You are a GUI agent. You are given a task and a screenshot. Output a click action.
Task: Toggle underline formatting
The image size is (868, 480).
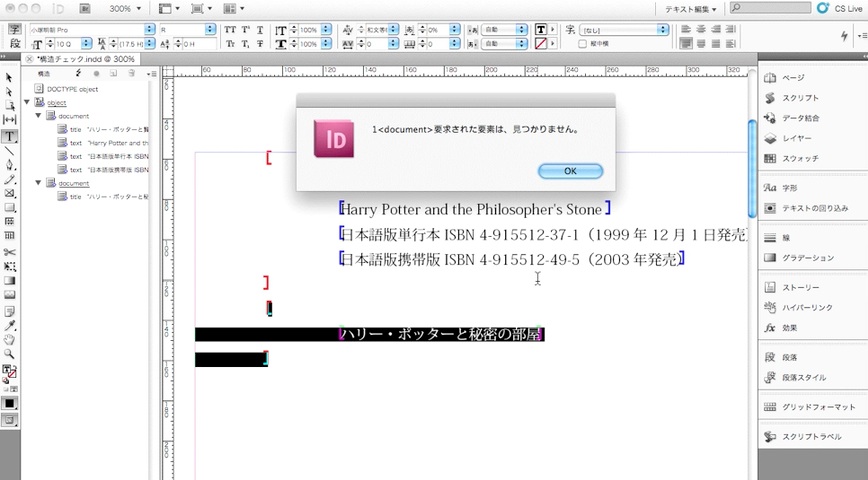point(260,30)
